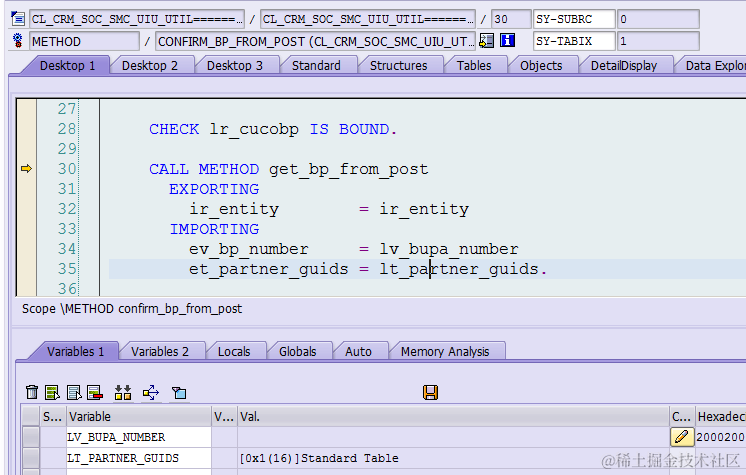Open the Locals tab
This screenshot has width=746, height=475.
234,352
